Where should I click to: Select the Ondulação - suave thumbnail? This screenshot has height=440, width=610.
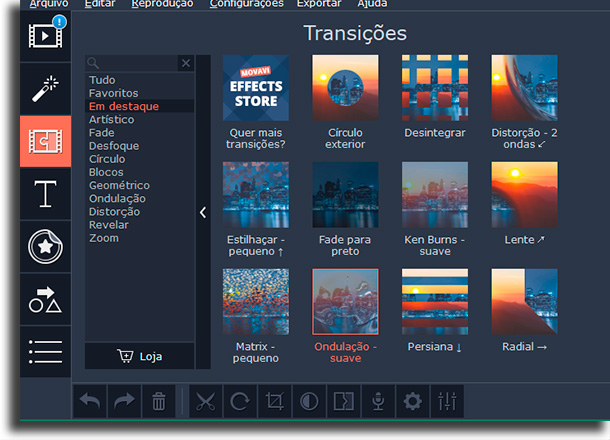[345, 302]
